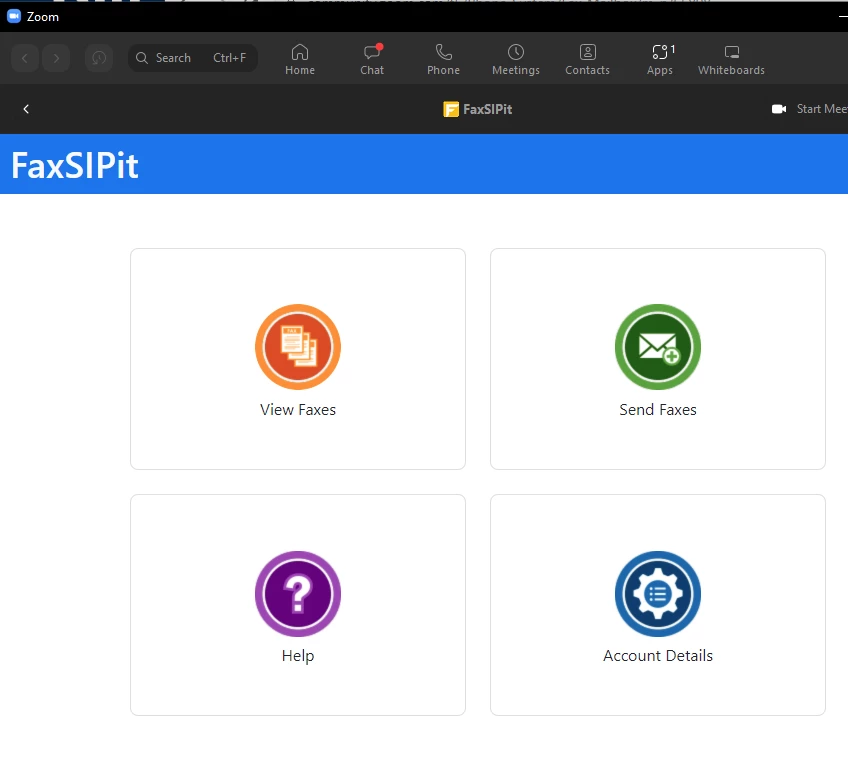This screenshot has width=848, height=761.
Task: Switch to the Apps tab
Action: [660, 59]
